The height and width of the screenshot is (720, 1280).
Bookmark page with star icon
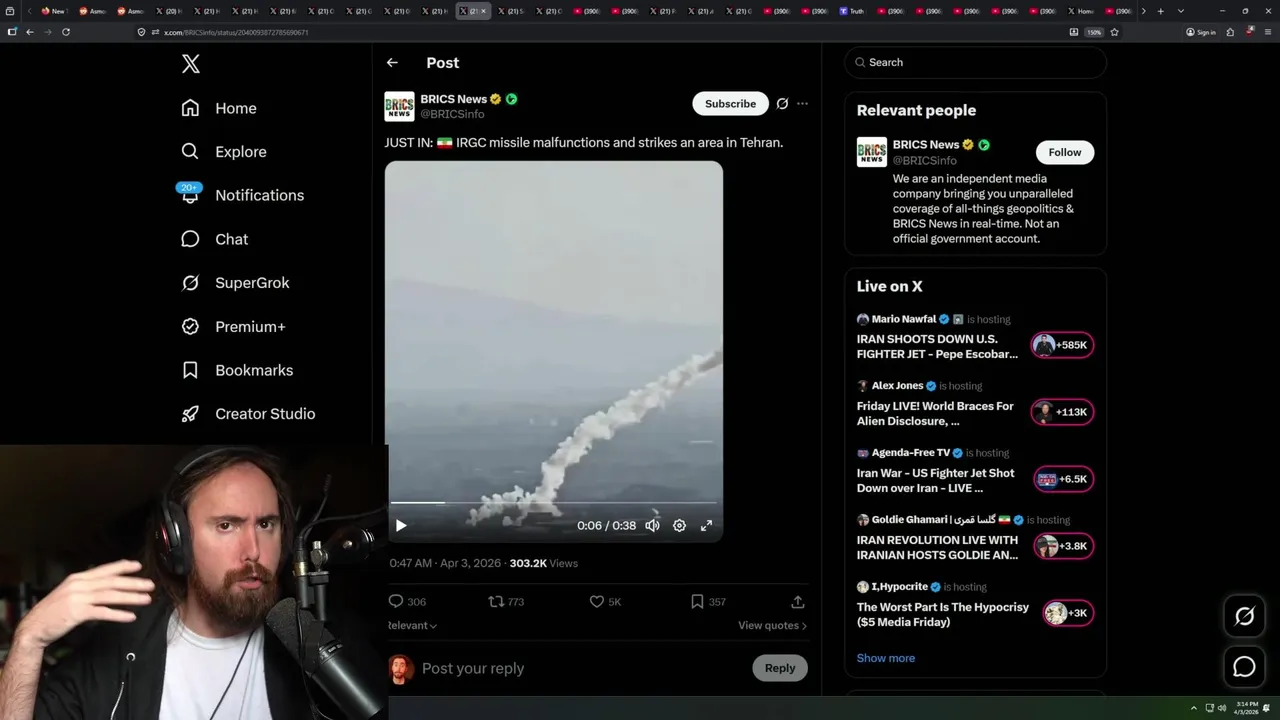[1114, 32]
